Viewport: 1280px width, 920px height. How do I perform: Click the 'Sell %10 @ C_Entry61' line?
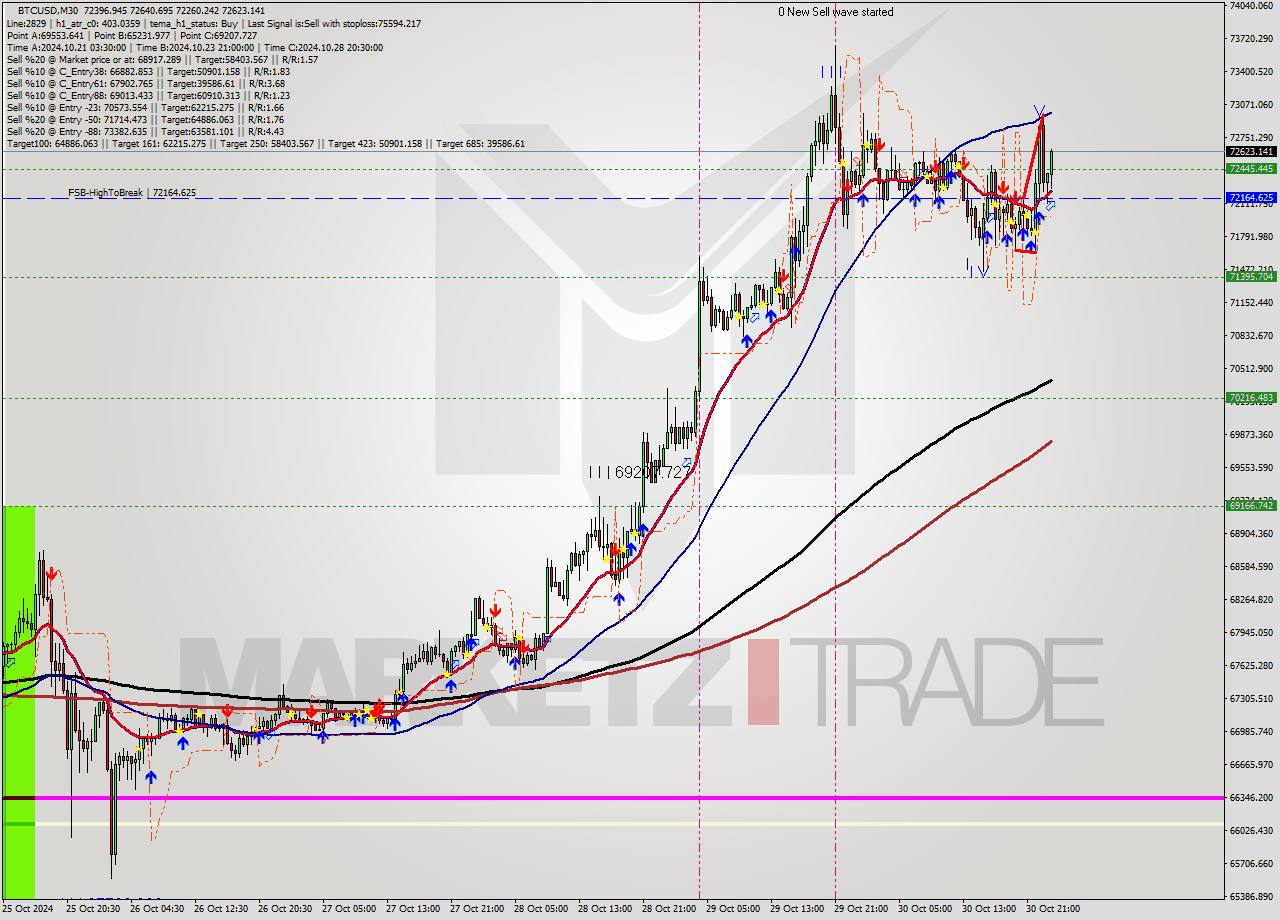coord(148,84)
